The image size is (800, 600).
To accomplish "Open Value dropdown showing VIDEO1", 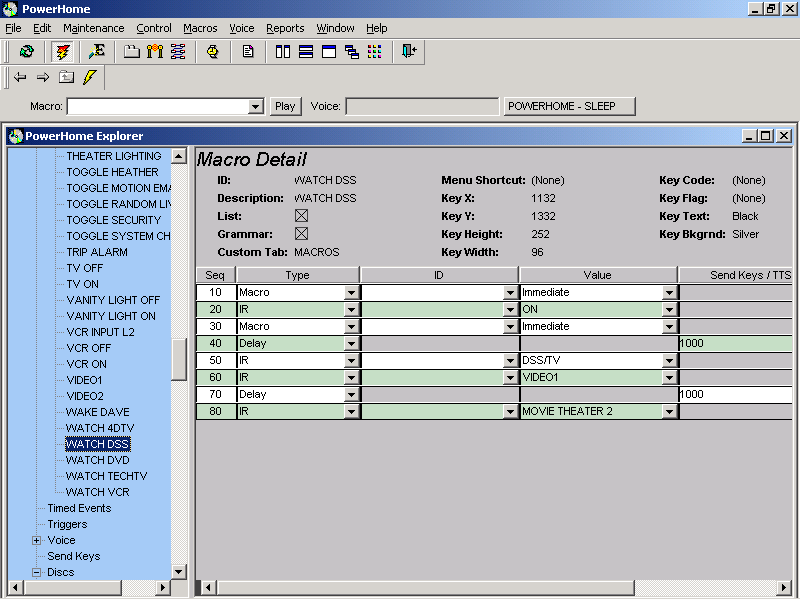I will (x=669, y=378).
